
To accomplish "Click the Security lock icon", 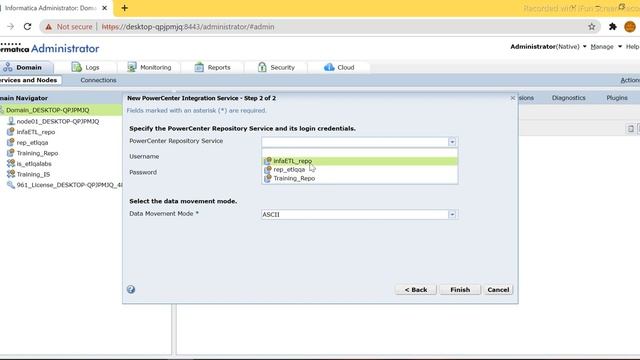I will (x=262, y=67).
